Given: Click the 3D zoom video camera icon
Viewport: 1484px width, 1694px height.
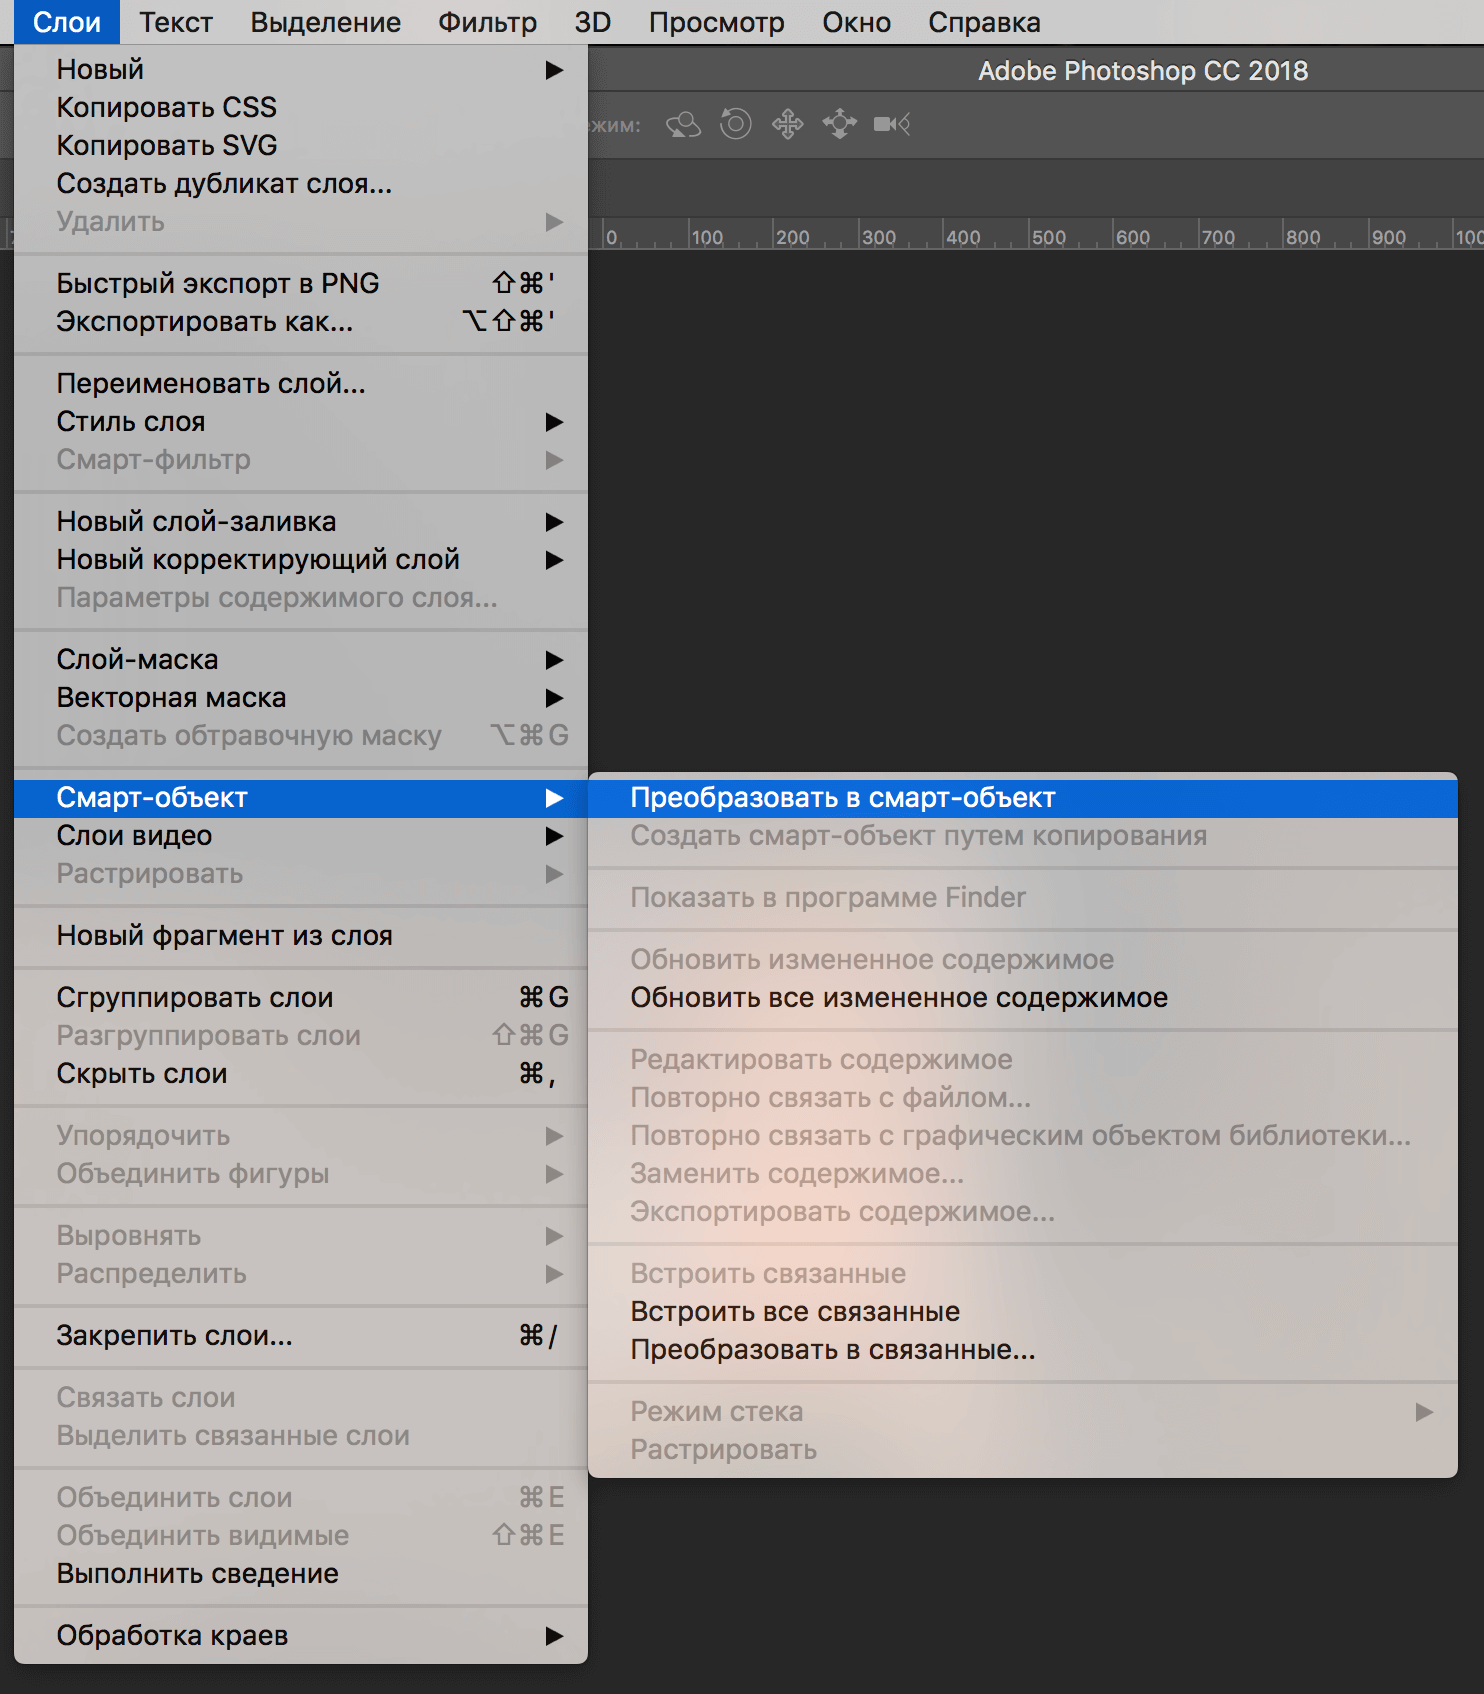Looking at the screenshot, I should point(892,124).
